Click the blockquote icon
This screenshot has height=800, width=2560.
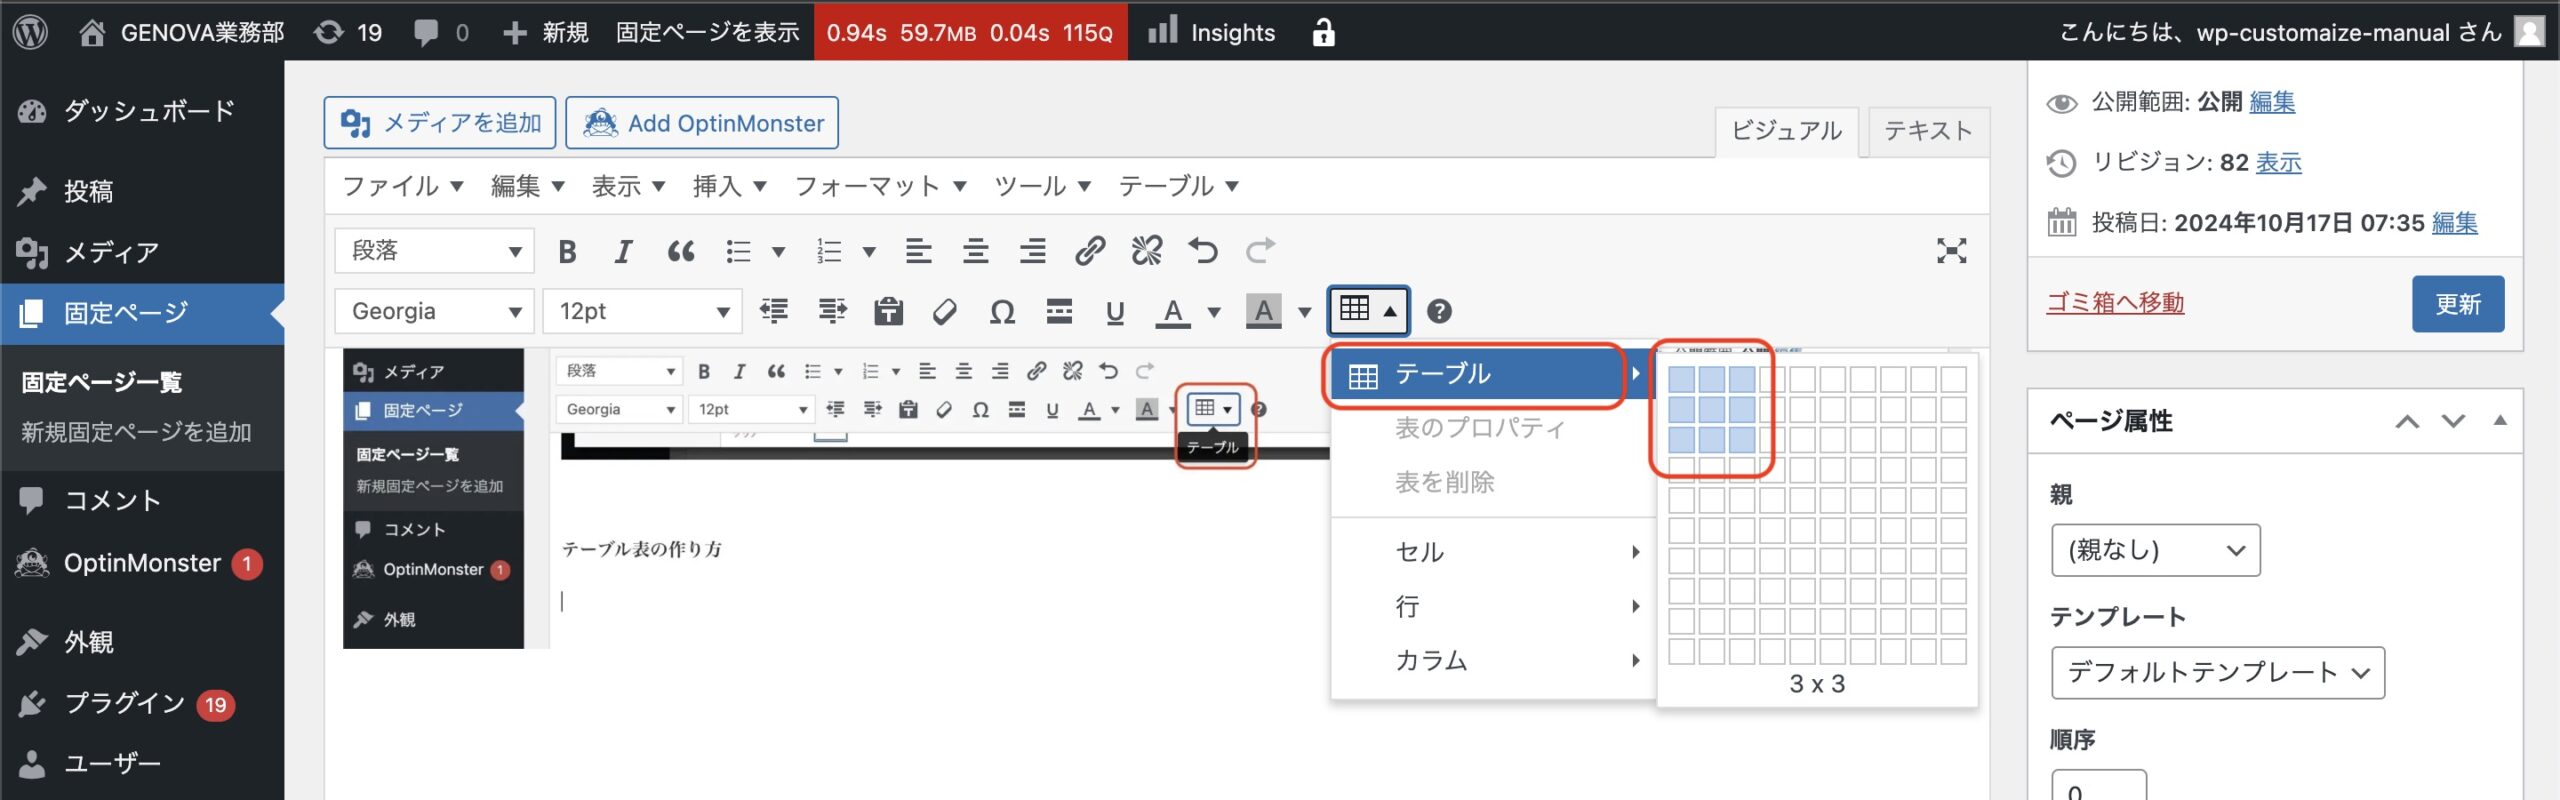[x=681, y=251]
